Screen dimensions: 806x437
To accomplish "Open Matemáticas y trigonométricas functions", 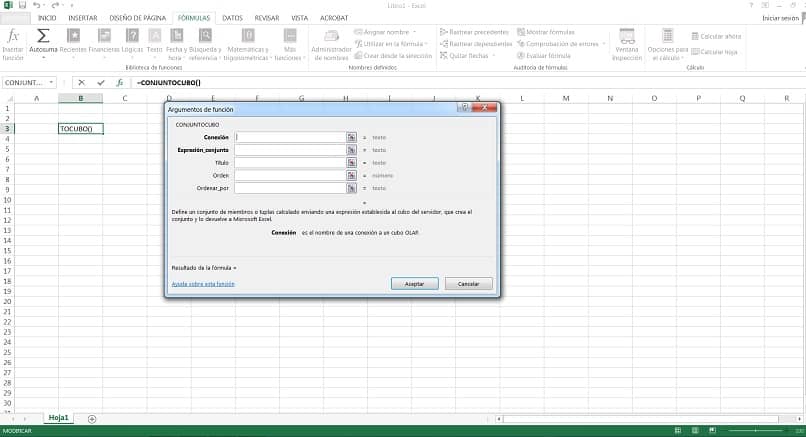I will pyautogui.click(x=248, y=36).
